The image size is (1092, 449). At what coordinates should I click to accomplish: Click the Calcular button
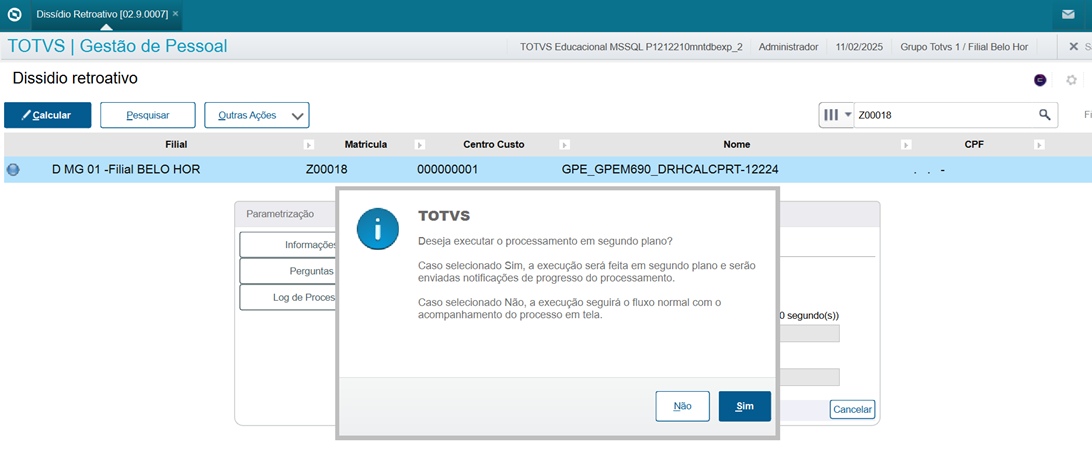(x=47, y=115)
